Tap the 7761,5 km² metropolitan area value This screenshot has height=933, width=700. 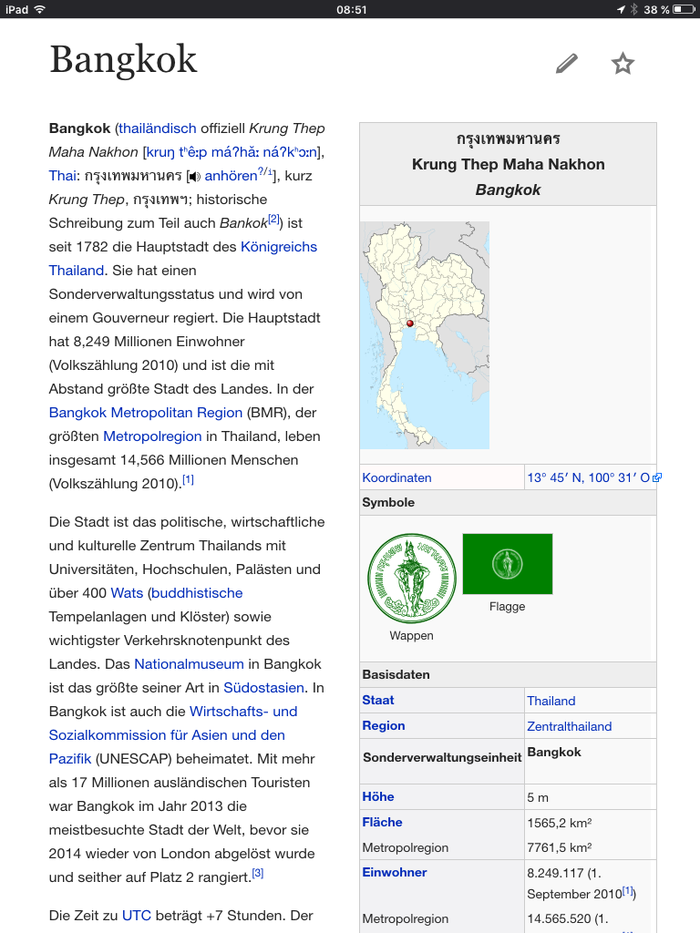(559, 848)
